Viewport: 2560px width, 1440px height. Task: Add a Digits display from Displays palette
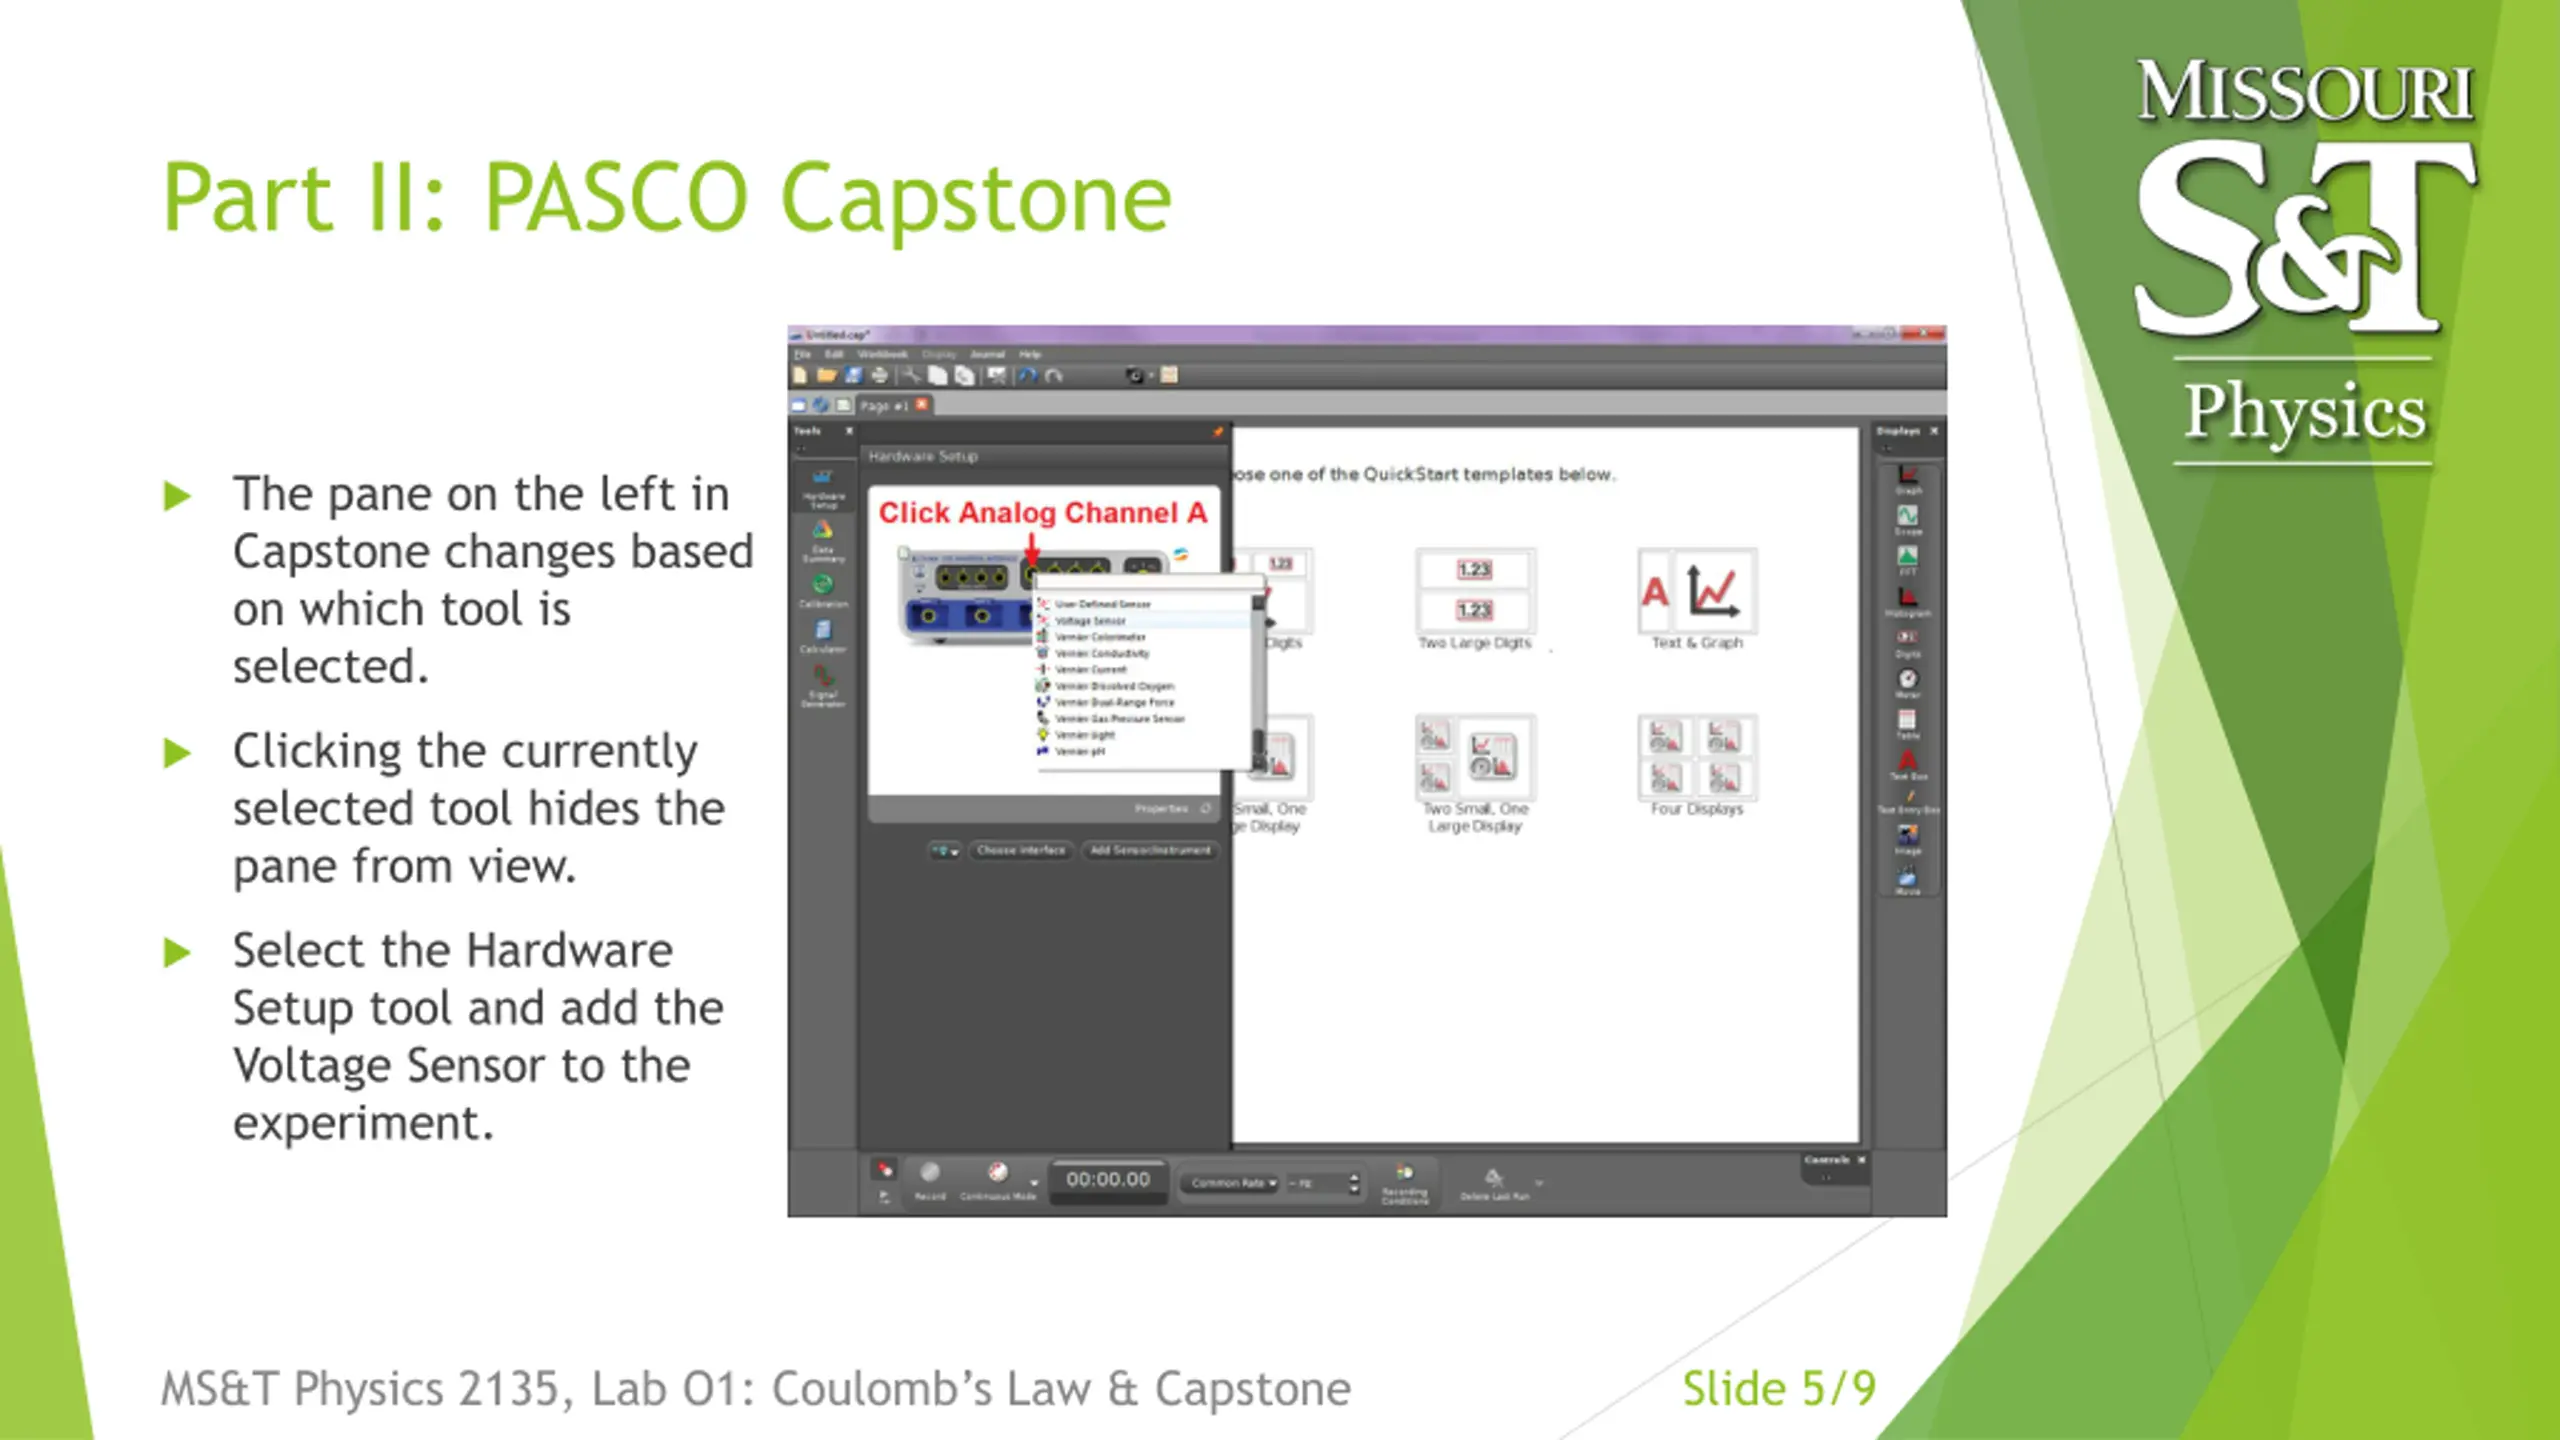click(x=1908, y=643)
